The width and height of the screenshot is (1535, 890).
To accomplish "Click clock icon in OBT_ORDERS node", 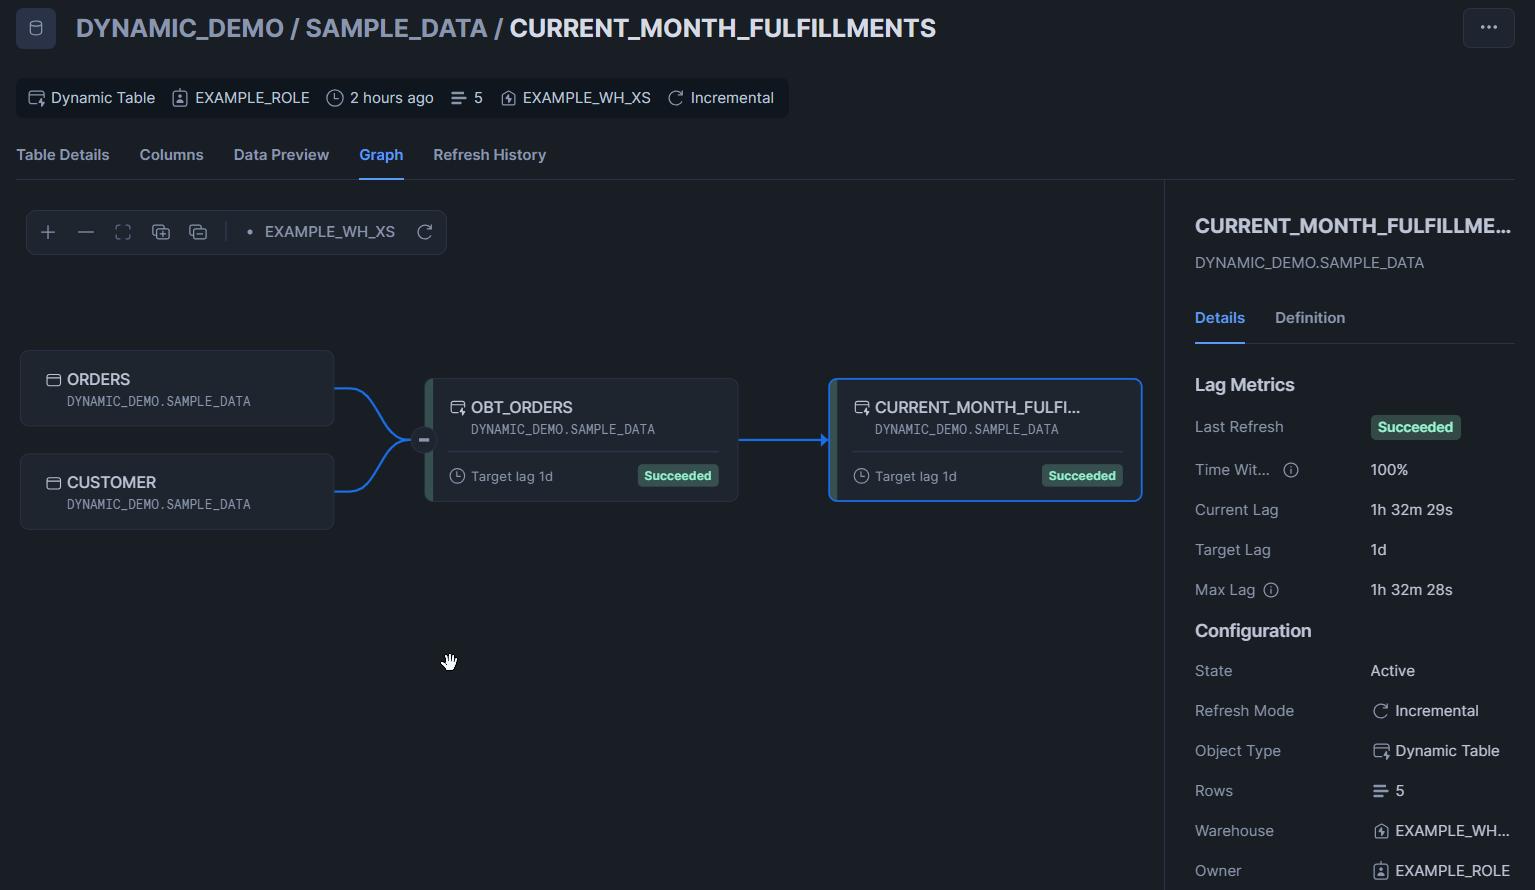I will pos(457,476).
